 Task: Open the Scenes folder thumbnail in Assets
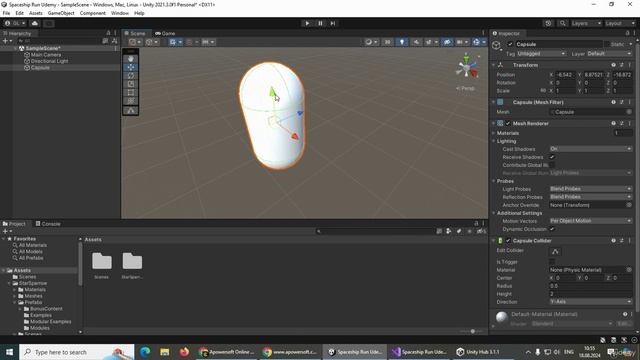click(102, 262)
